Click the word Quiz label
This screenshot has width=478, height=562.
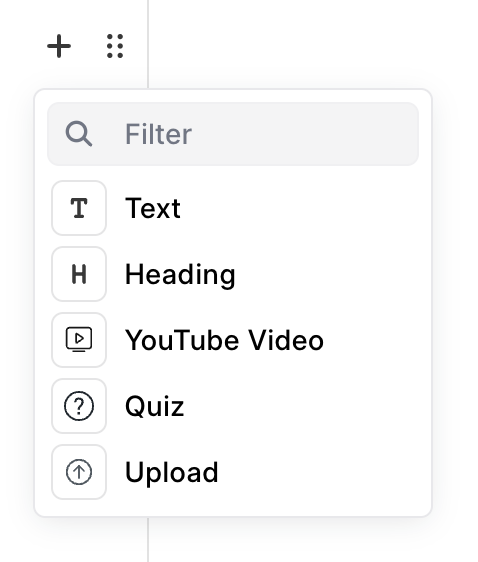pos(154,406)
